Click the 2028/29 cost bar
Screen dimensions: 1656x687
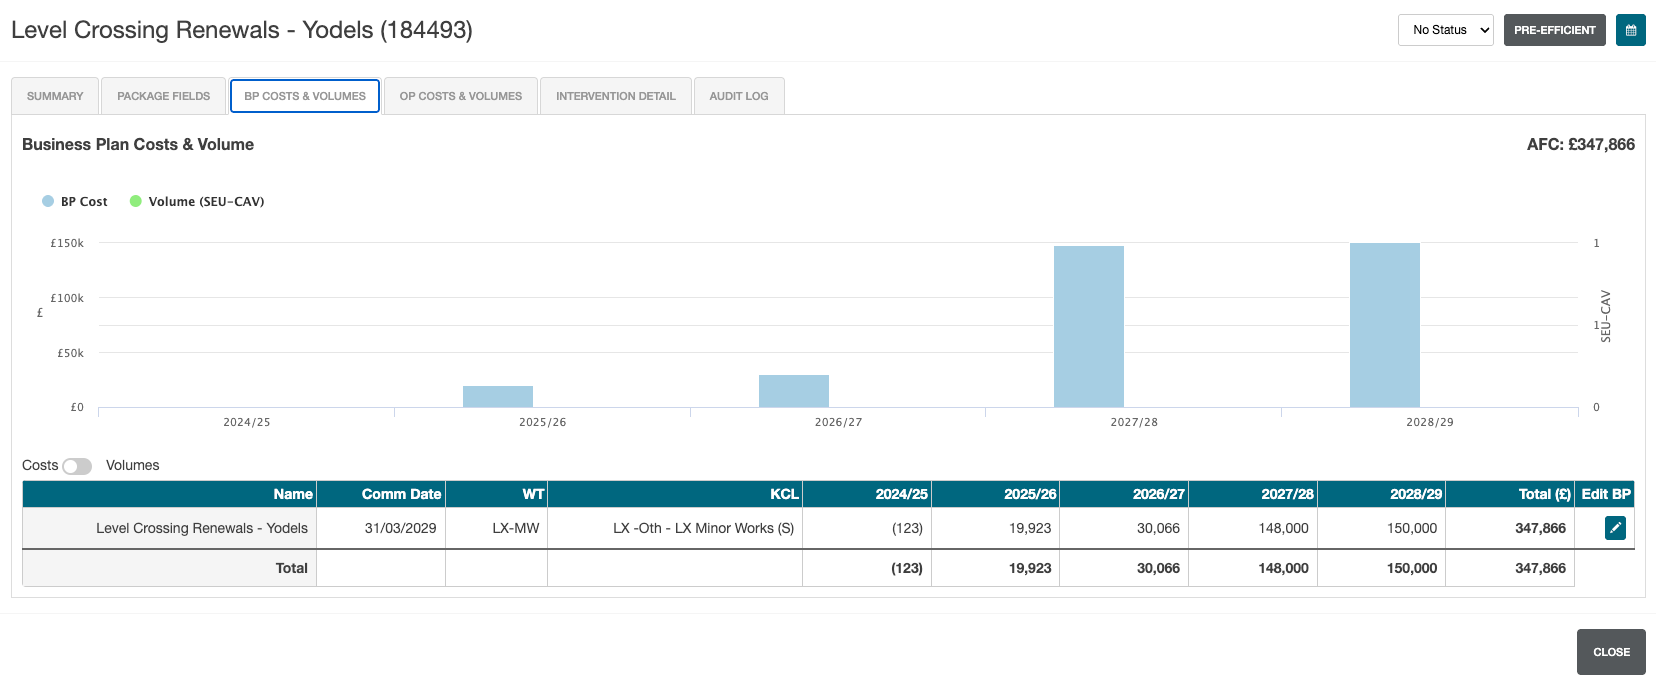tap(1385, 325)
